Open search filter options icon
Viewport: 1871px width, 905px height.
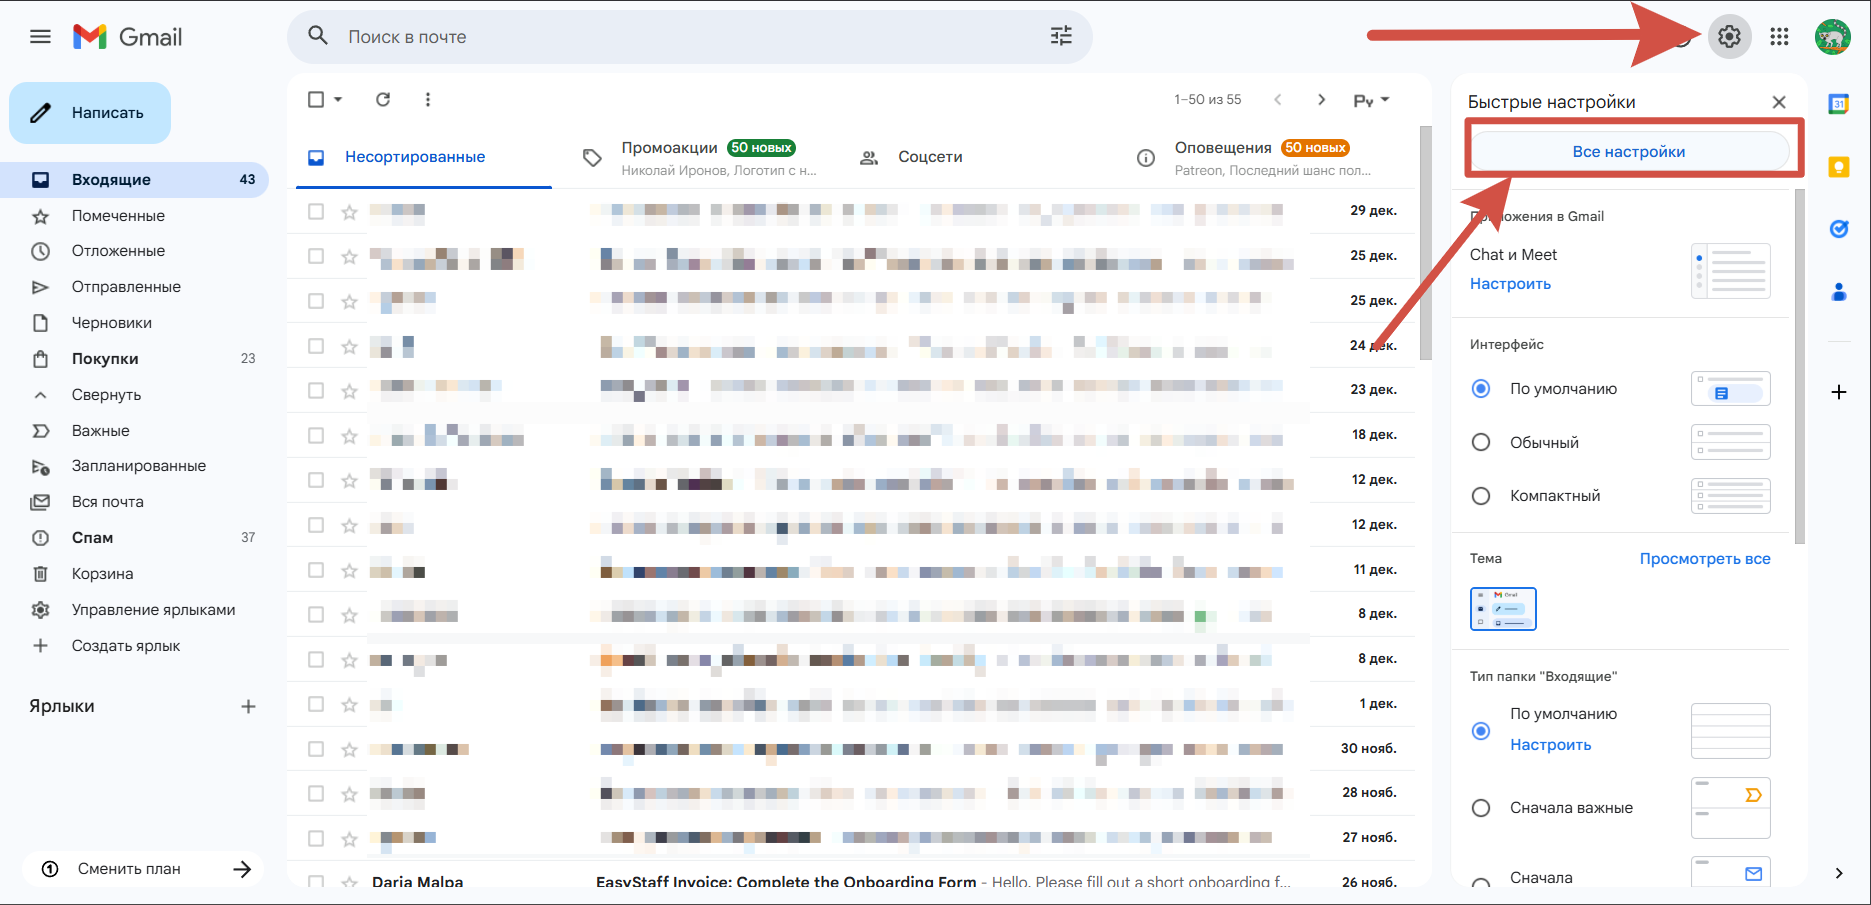pyautogui.click(x=1061, y=37)
